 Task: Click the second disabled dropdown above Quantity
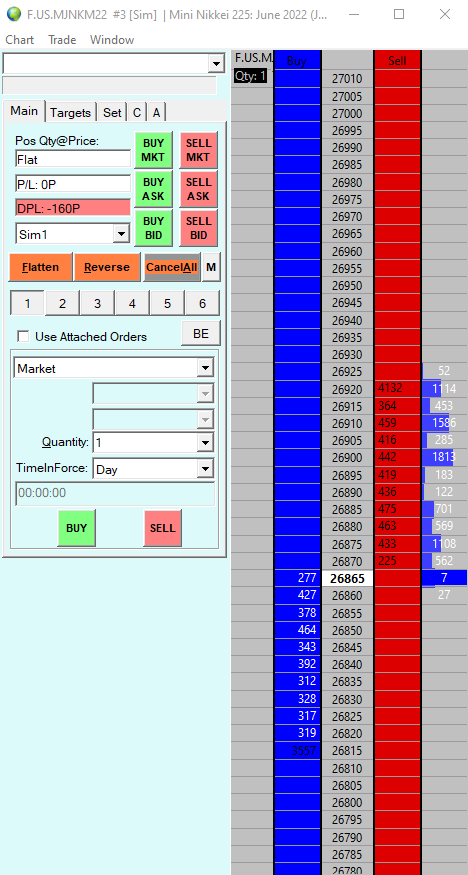[153, 419]
